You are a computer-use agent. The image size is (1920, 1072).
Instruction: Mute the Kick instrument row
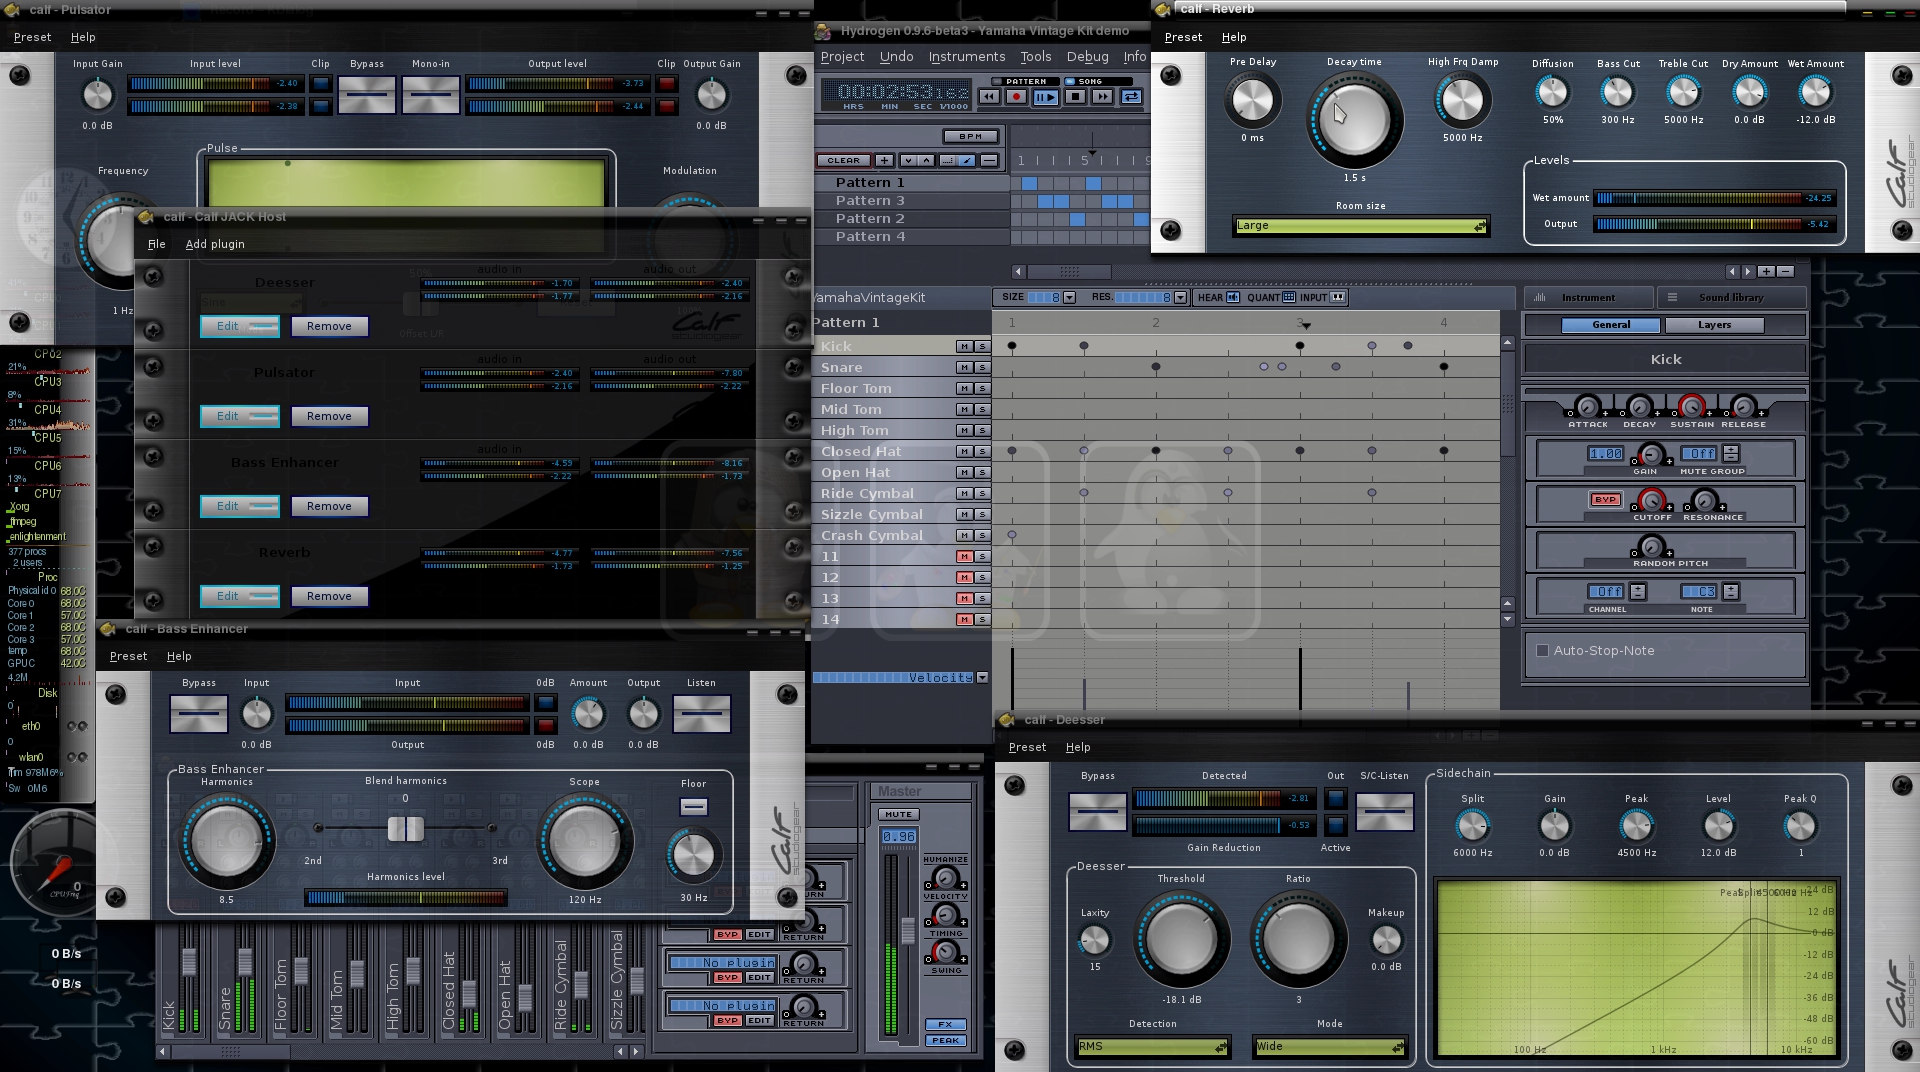(964, 346)
